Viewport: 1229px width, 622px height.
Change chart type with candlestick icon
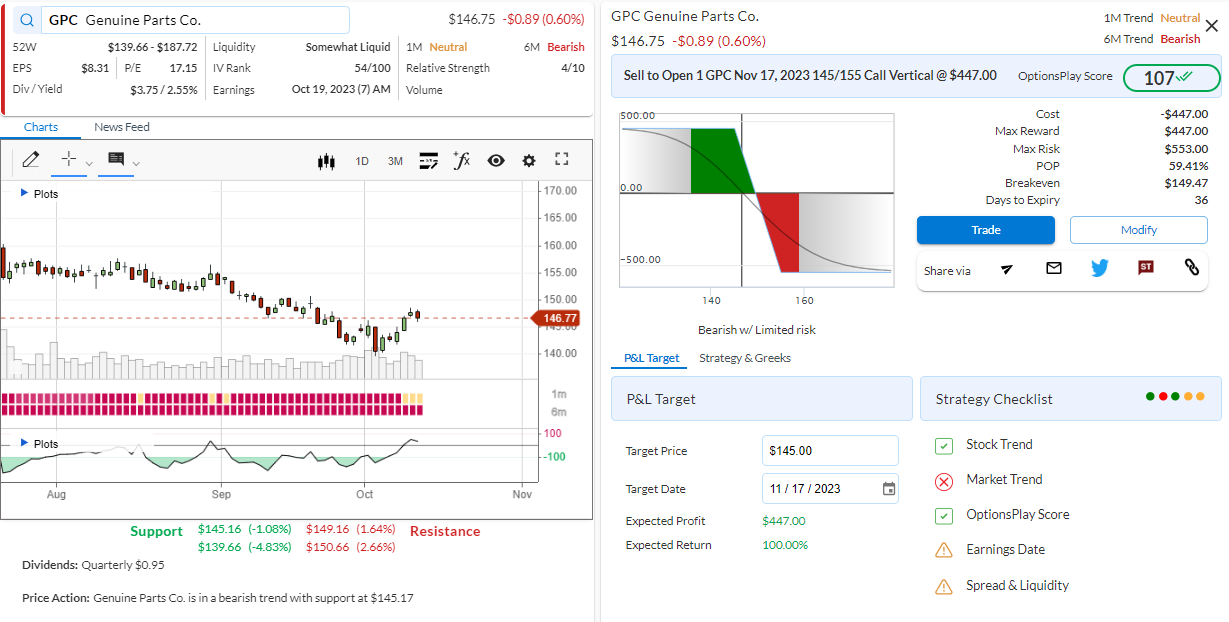pos(325,161)
